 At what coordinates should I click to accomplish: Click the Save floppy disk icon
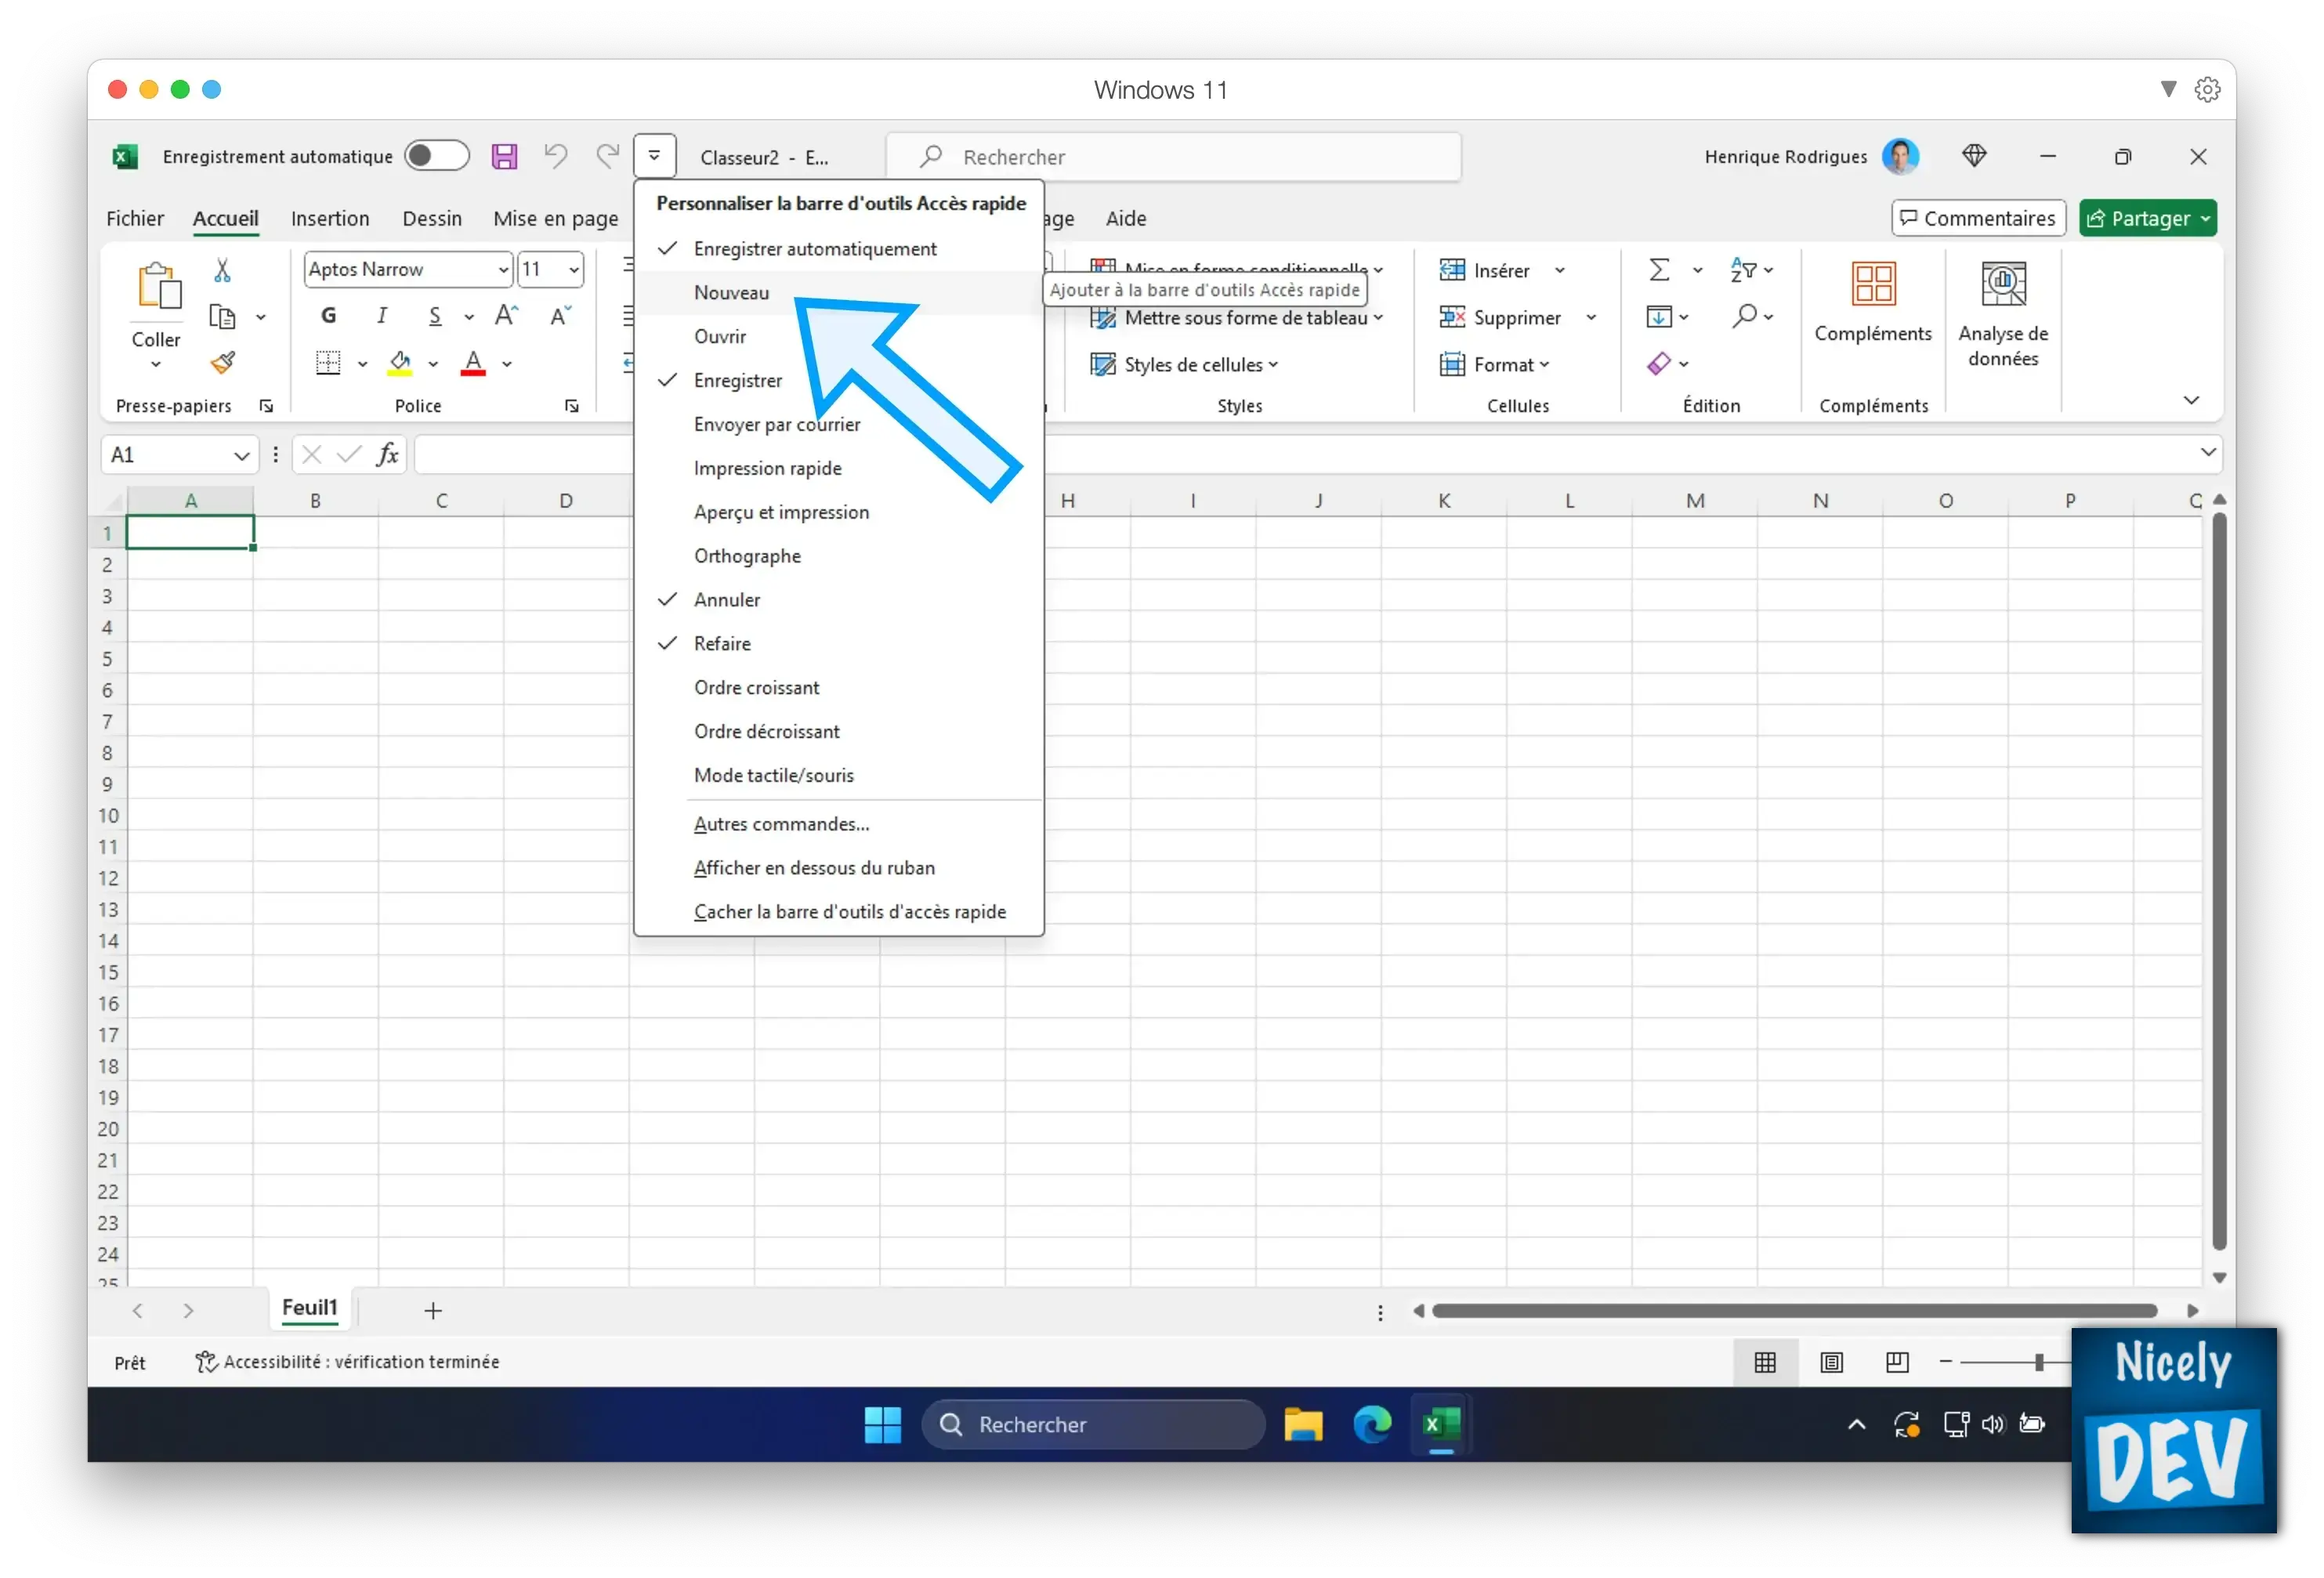[x=504, y=156]
